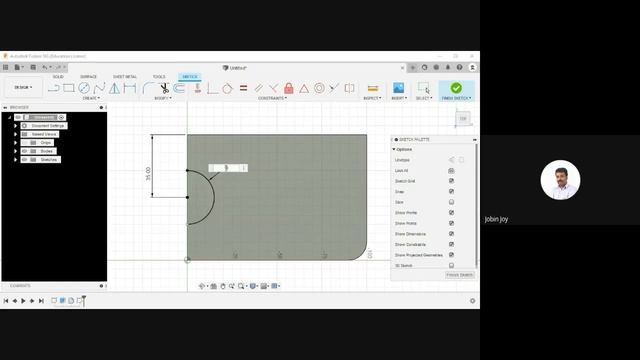Open the user profile avatar
This screenshot has width=640, height=360.
click(472, 67)
